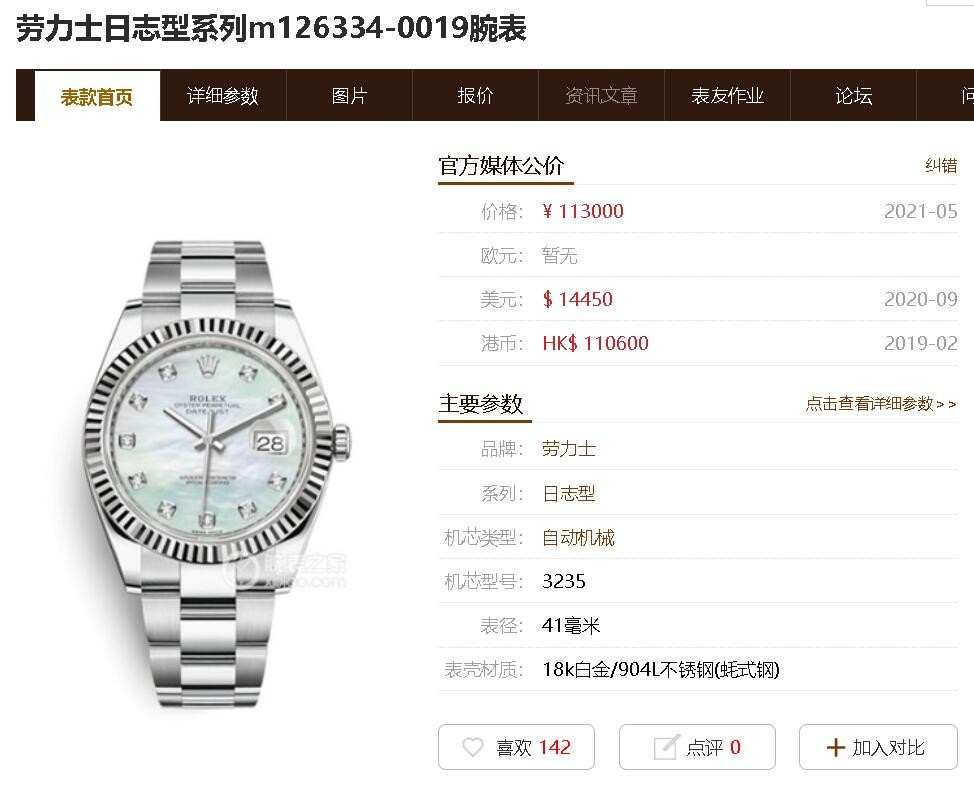Screen dimensions: 974x794
Task: Select the 报价 tab
Action: pyautogui.click(x=475, y=96)
